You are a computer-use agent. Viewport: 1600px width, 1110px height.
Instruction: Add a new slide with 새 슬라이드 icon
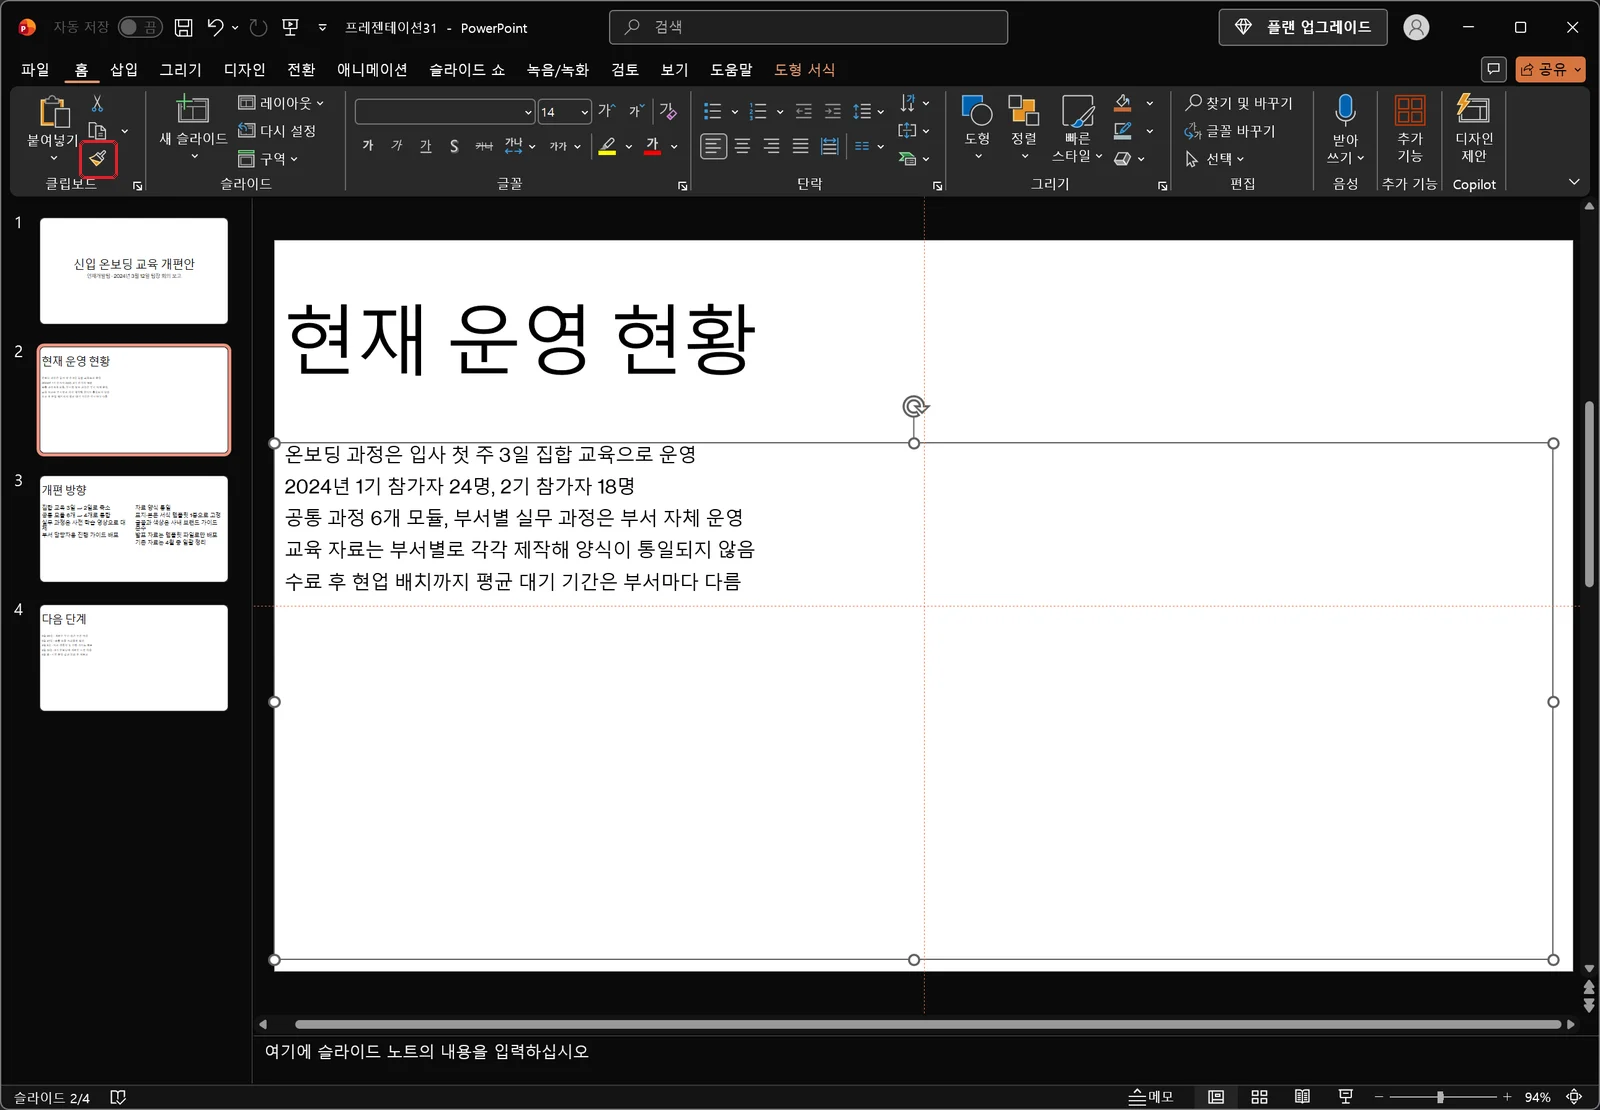(192, 109)
